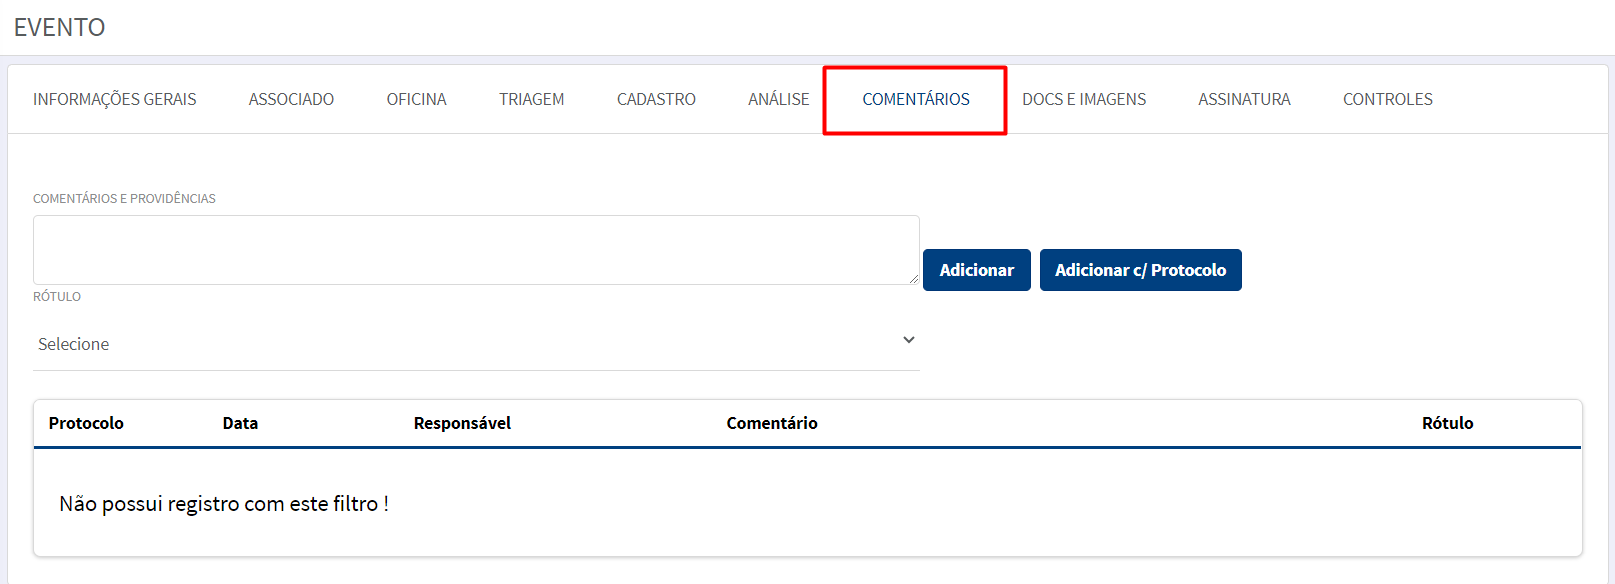
Task: Click the Rótulo table column header
Action: click(x=1447, y=423)
